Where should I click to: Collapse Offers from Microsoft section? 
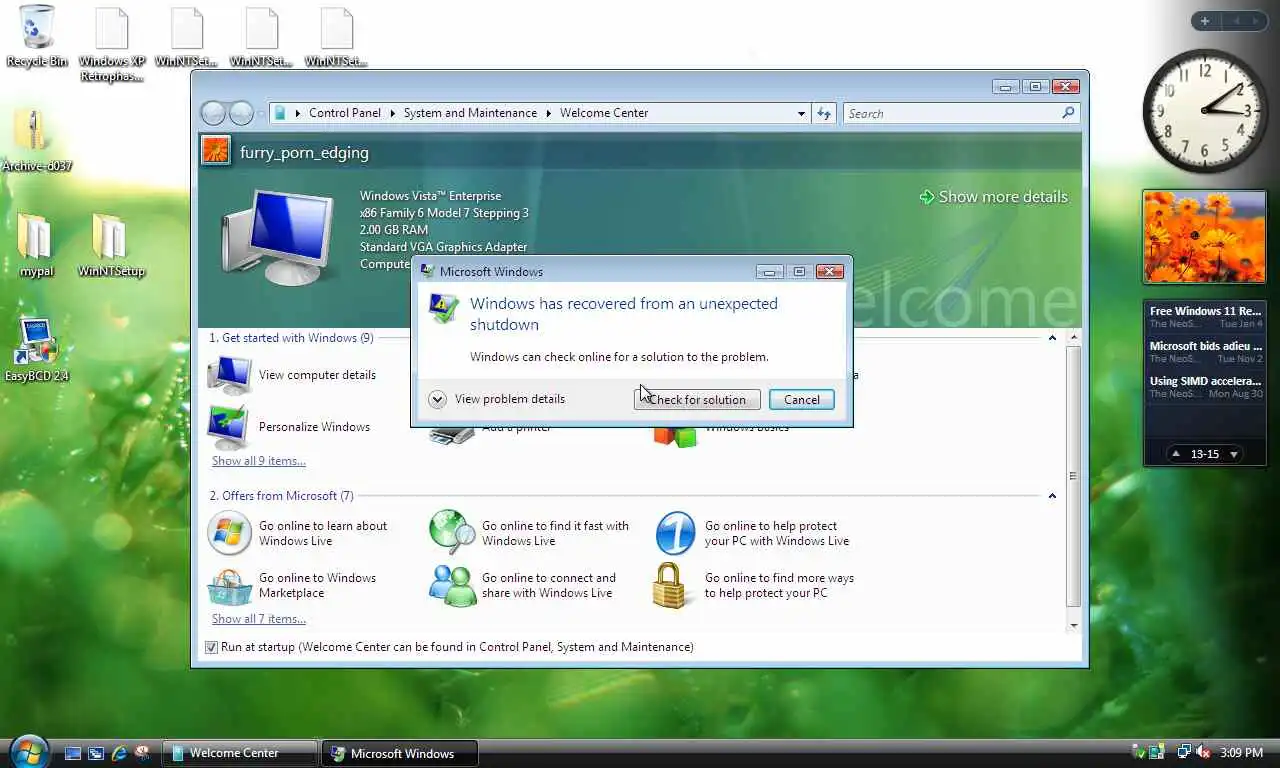point(1052,496)
